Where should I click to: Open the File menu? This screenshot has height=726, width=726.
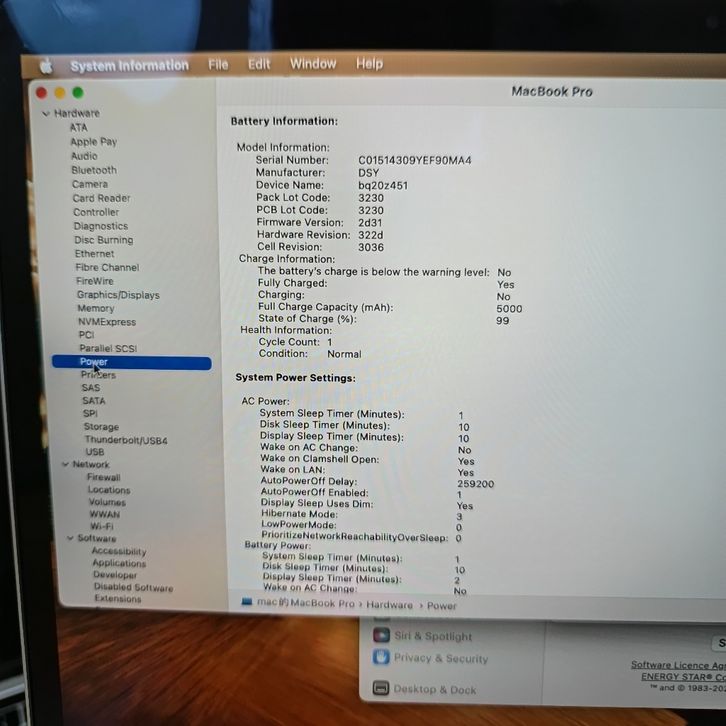click(218, 64)
